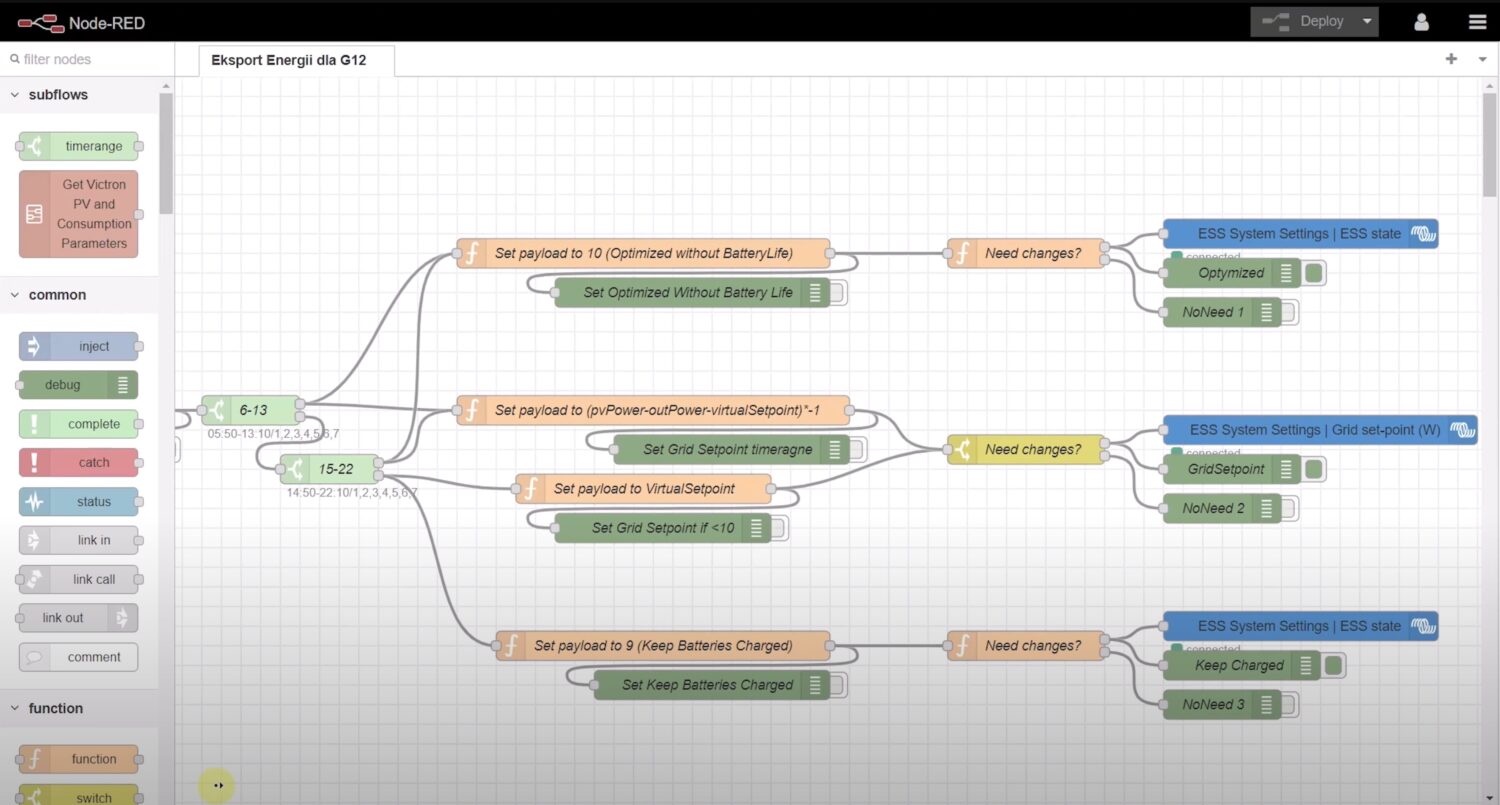Screen dimensions: 1500x805
Task: Add a new flow tab with plus
Action: [x=1451, y=59]
